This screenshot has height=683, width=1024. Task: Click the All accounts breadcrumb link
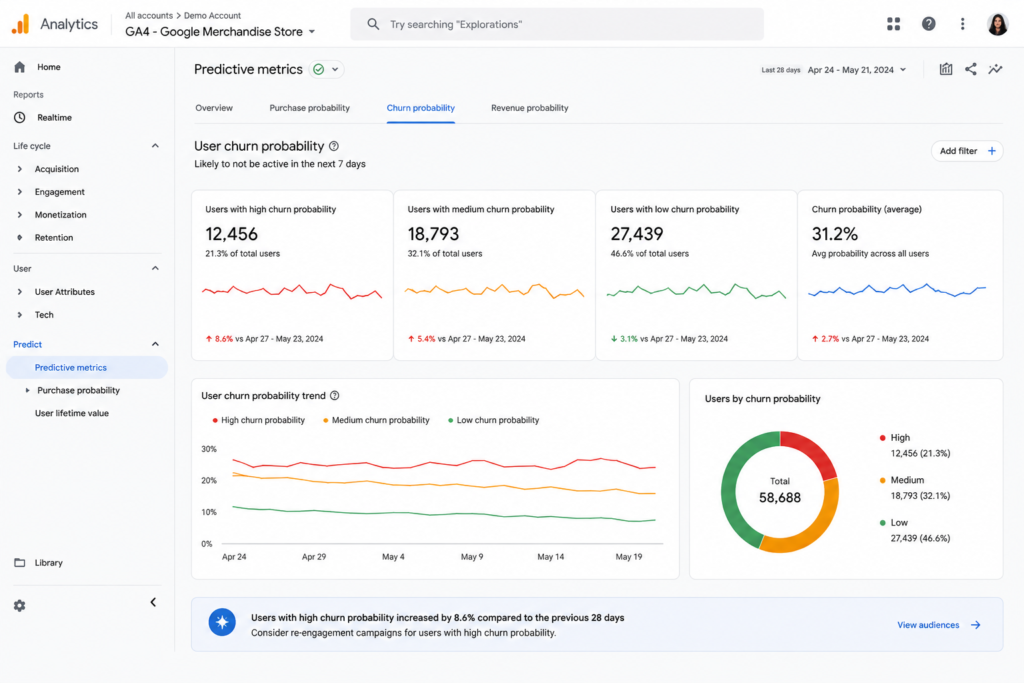[149, 15]
